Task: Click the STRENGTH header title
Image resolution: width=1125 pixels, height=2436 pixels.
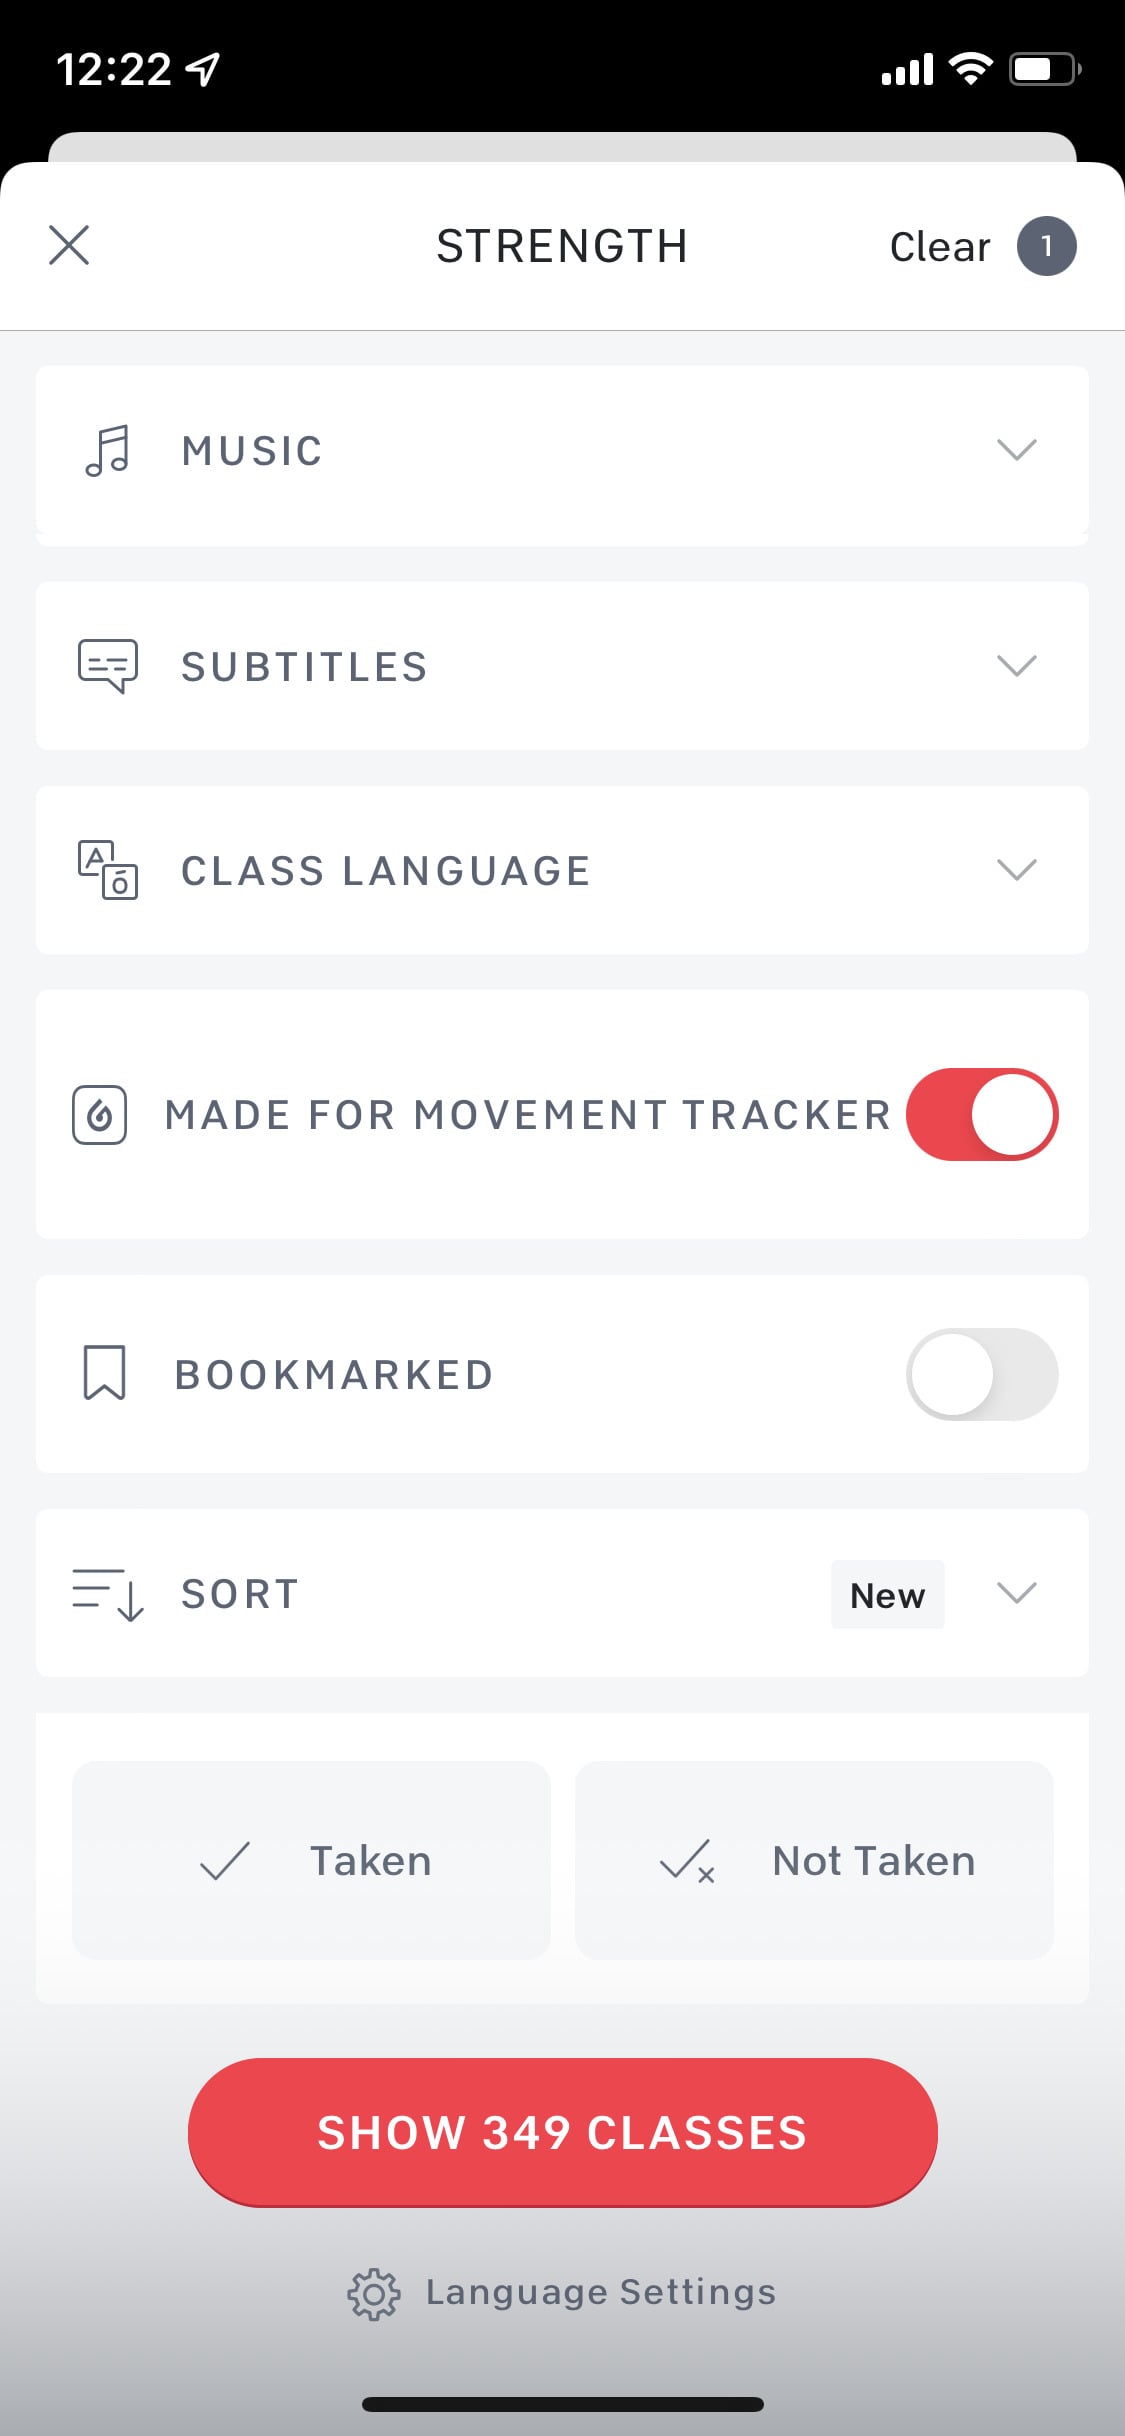Action: pyautogui.click(x=562, y=246)
